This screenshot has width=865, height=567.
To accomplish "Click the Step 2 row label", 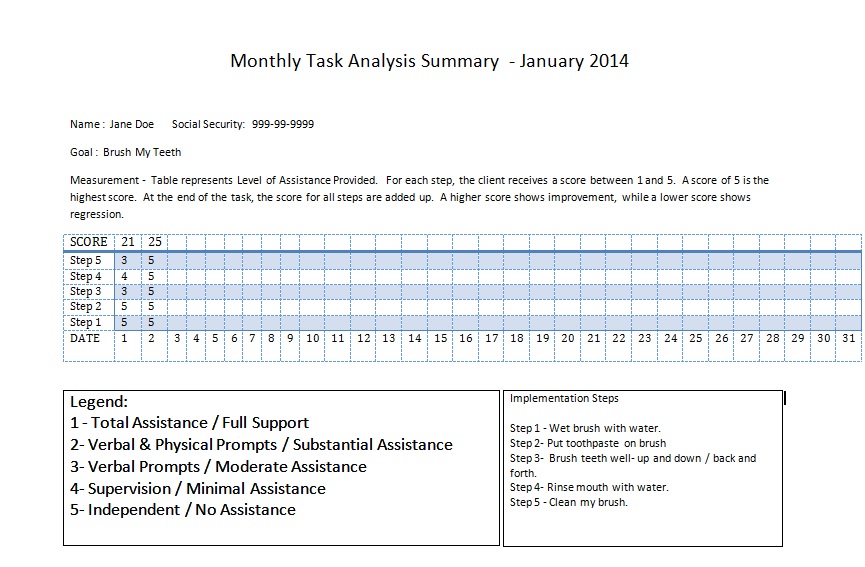I will (x=86, y=307).
